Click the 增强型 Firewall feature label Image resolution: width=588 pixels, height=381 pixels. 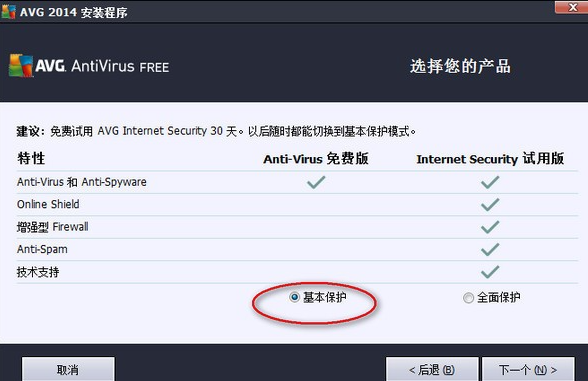[x=52, y=227]
